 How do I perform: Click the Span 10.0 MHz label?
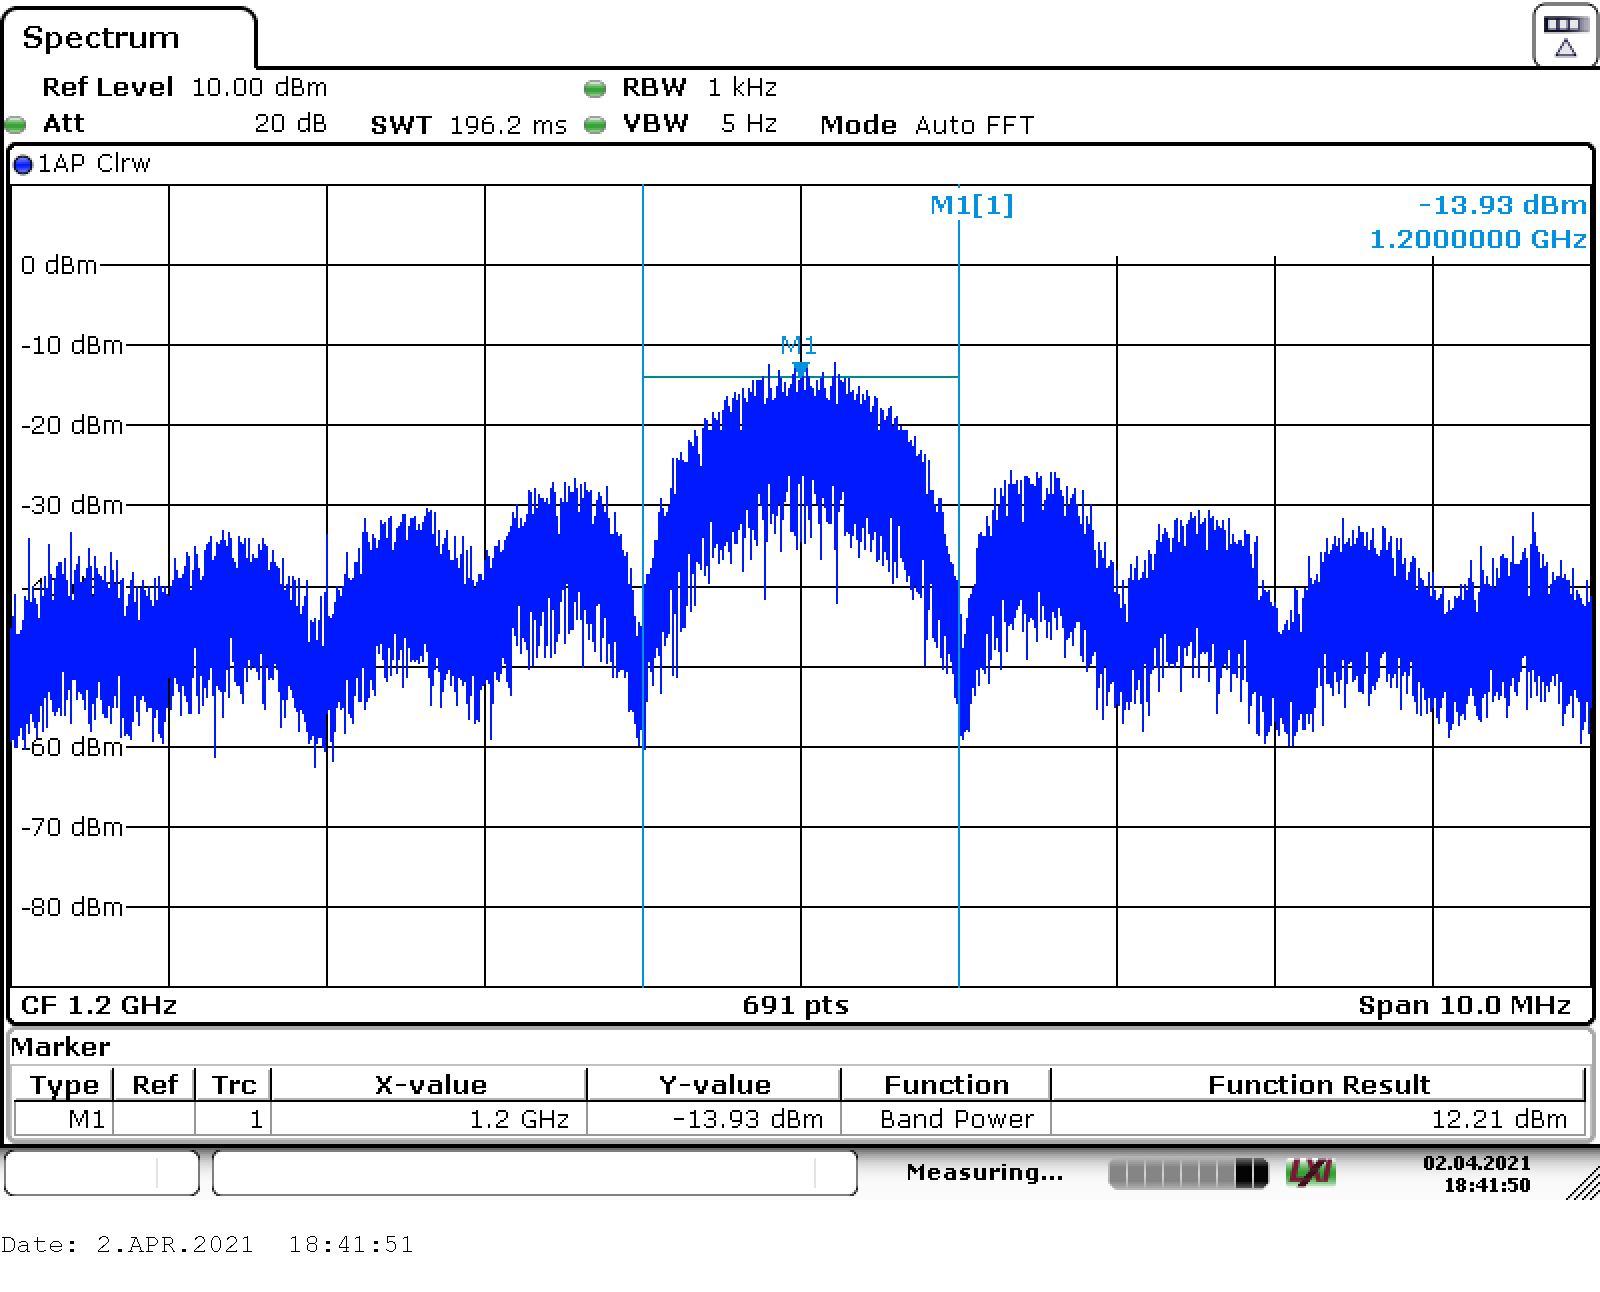1463,1005
